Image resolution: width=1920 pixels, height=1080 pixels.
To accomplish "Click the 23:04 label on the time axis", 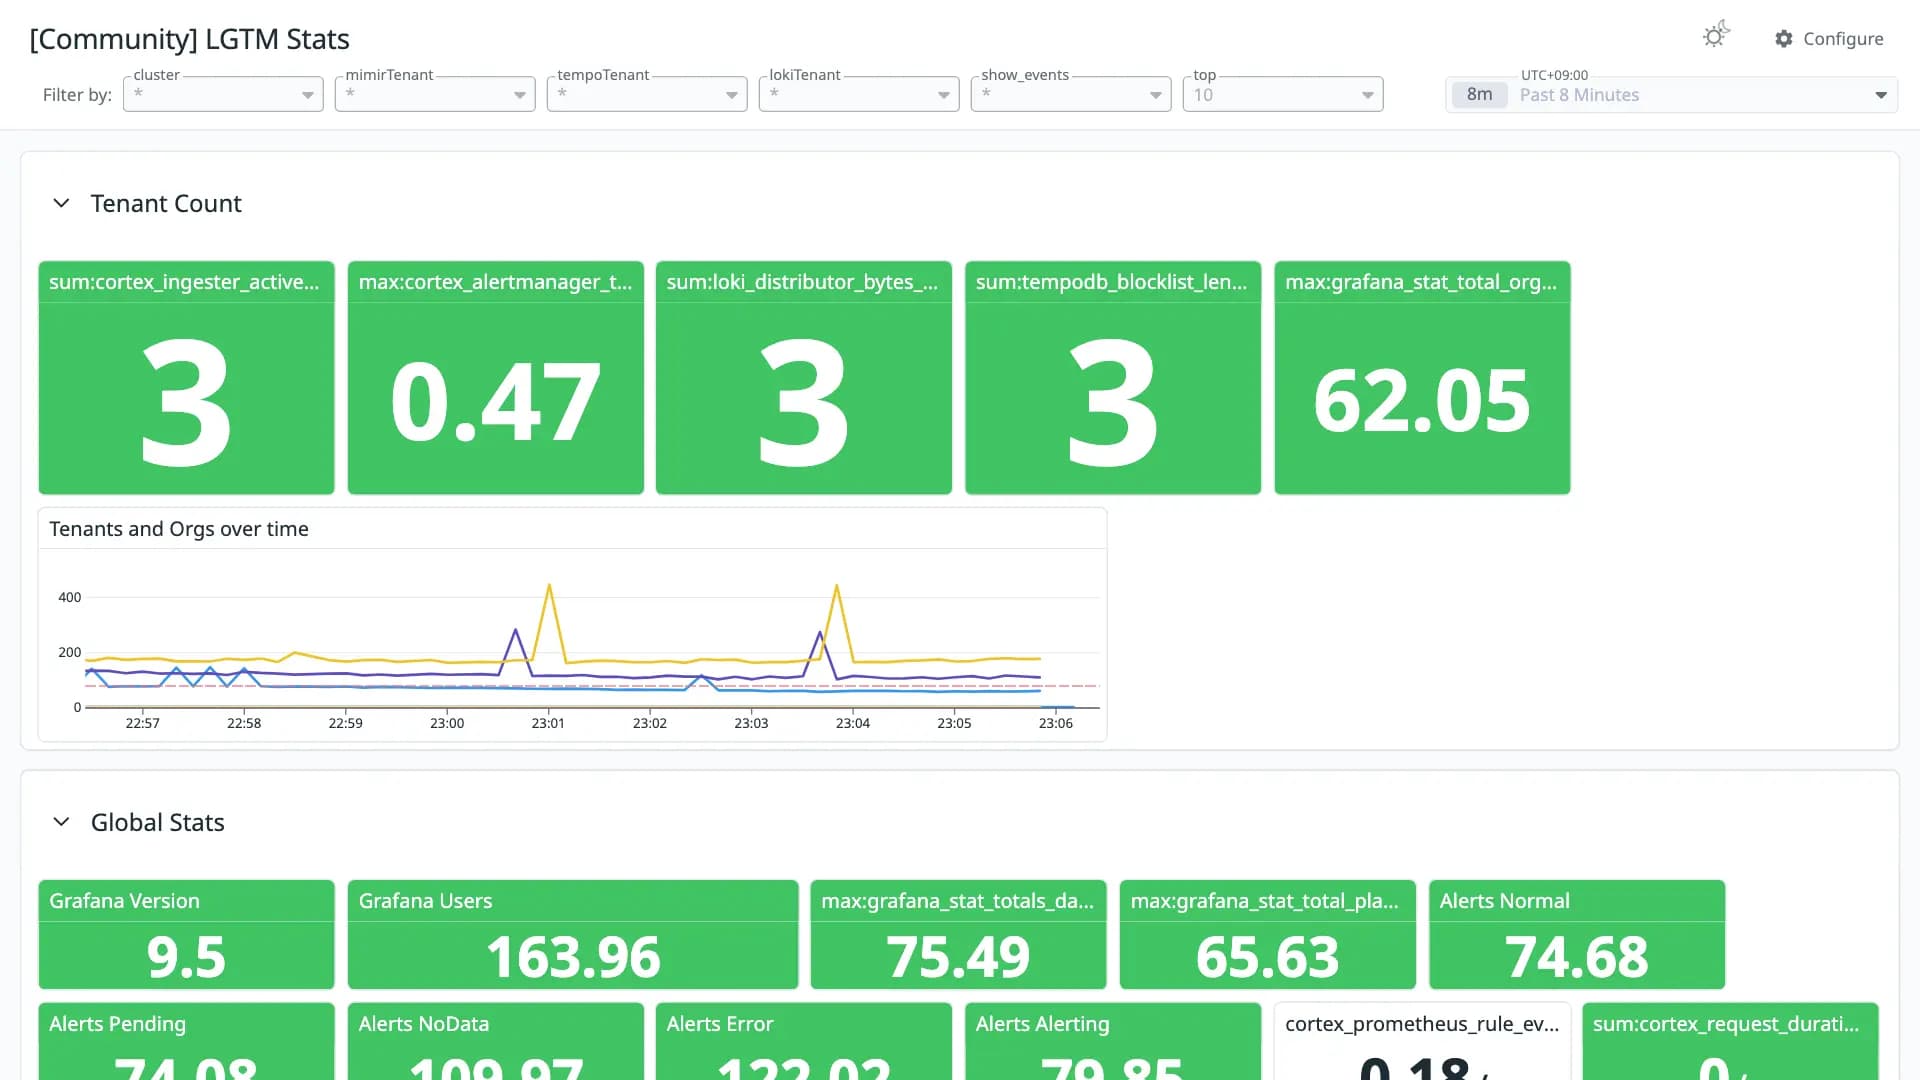I will [853, 723].
